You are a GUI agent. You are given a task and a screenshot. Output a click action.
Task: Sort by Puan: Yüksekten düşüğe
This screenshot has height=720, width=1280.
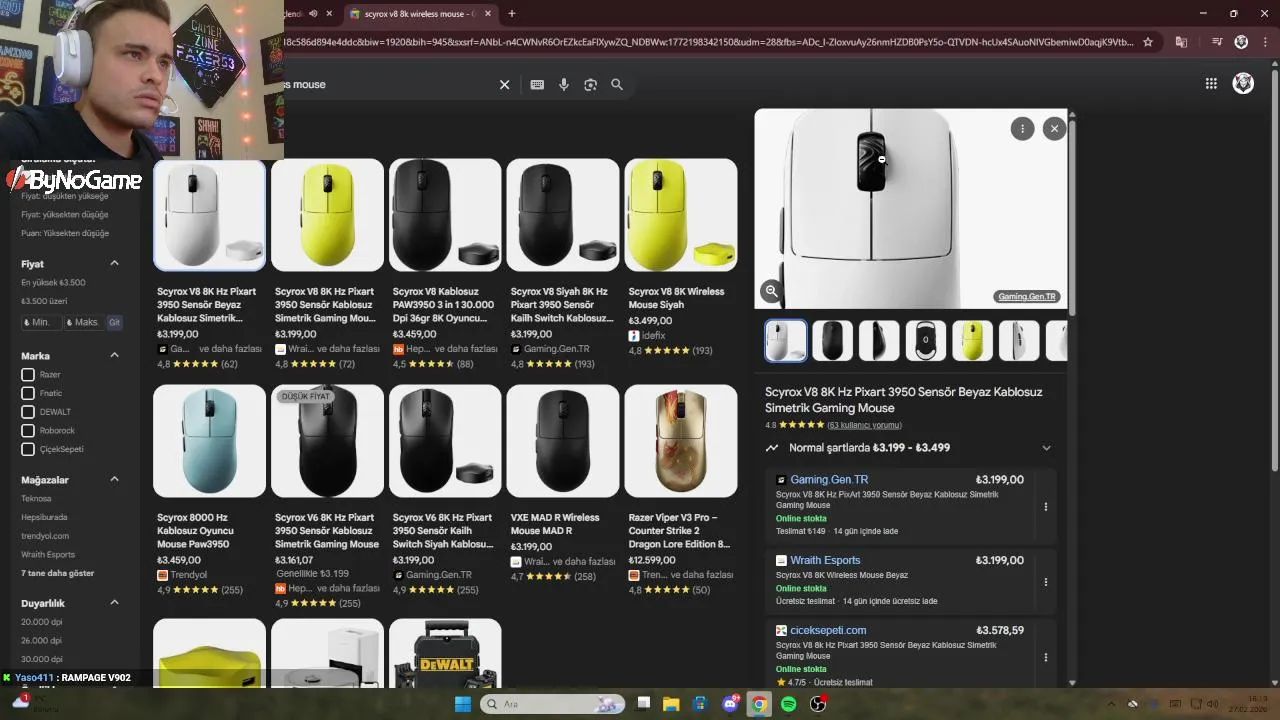(x=65, y=233)
